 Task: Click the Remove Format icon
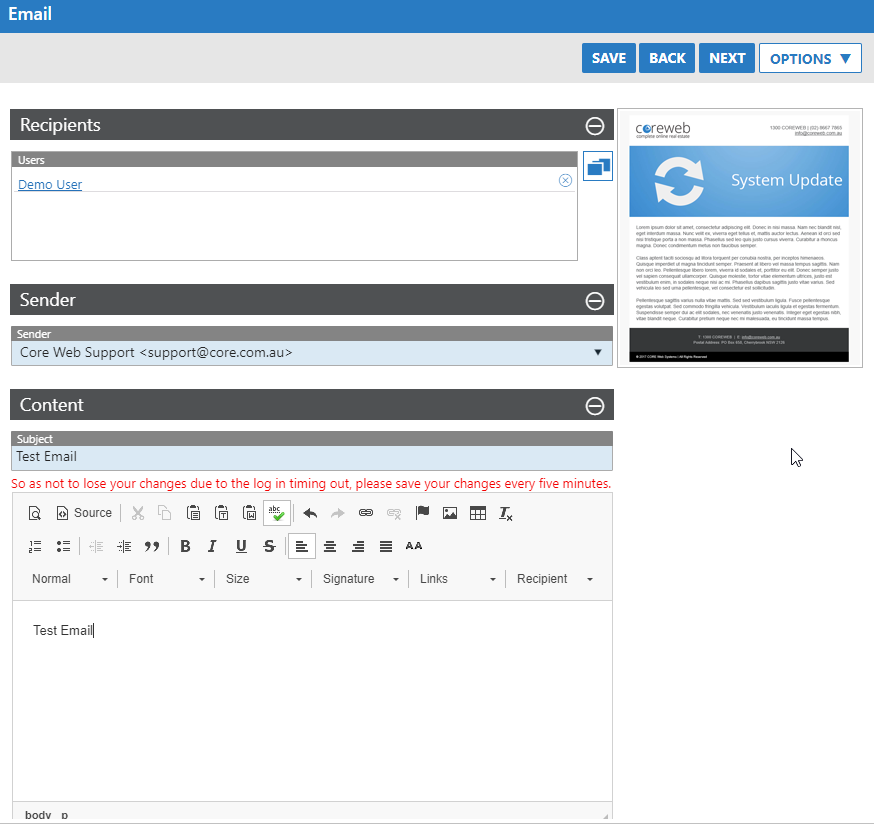pyautogui.click(x=506, y=513)
